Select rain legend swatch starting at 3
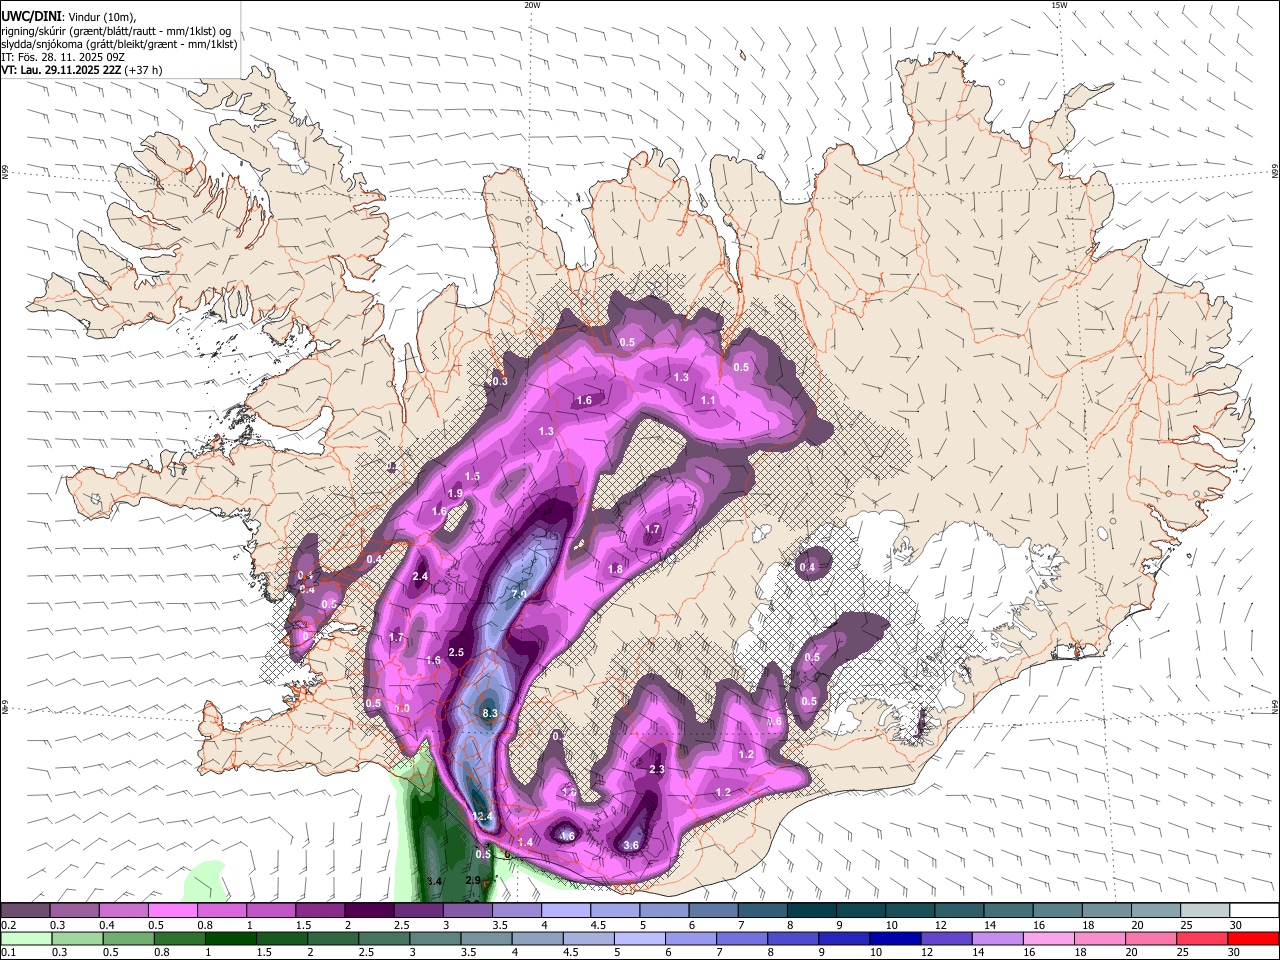 pos(436,938)
